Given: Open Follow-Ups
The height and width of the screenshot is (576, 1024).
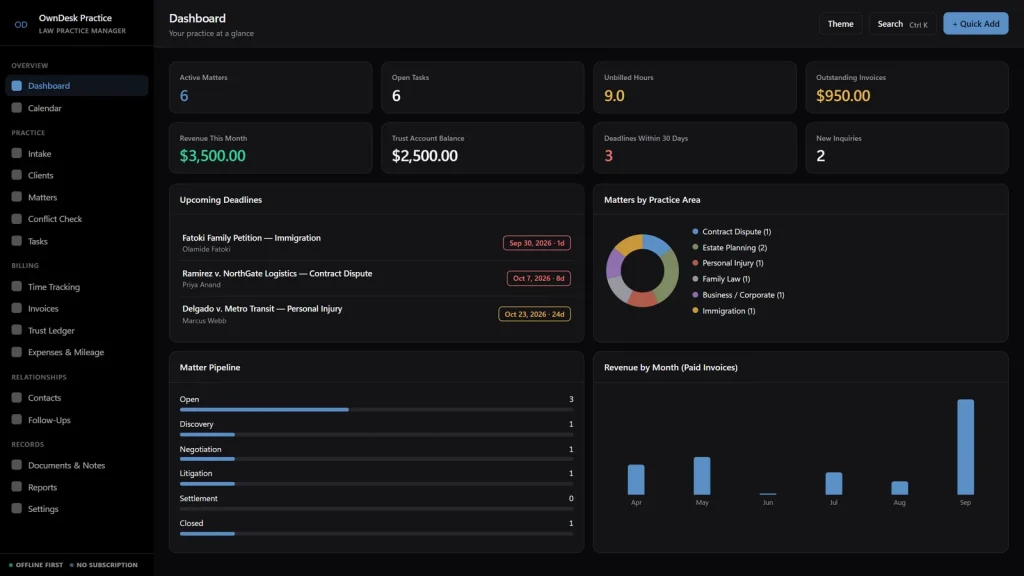Looking at the screenshot, I should click(x=76, y=419).
